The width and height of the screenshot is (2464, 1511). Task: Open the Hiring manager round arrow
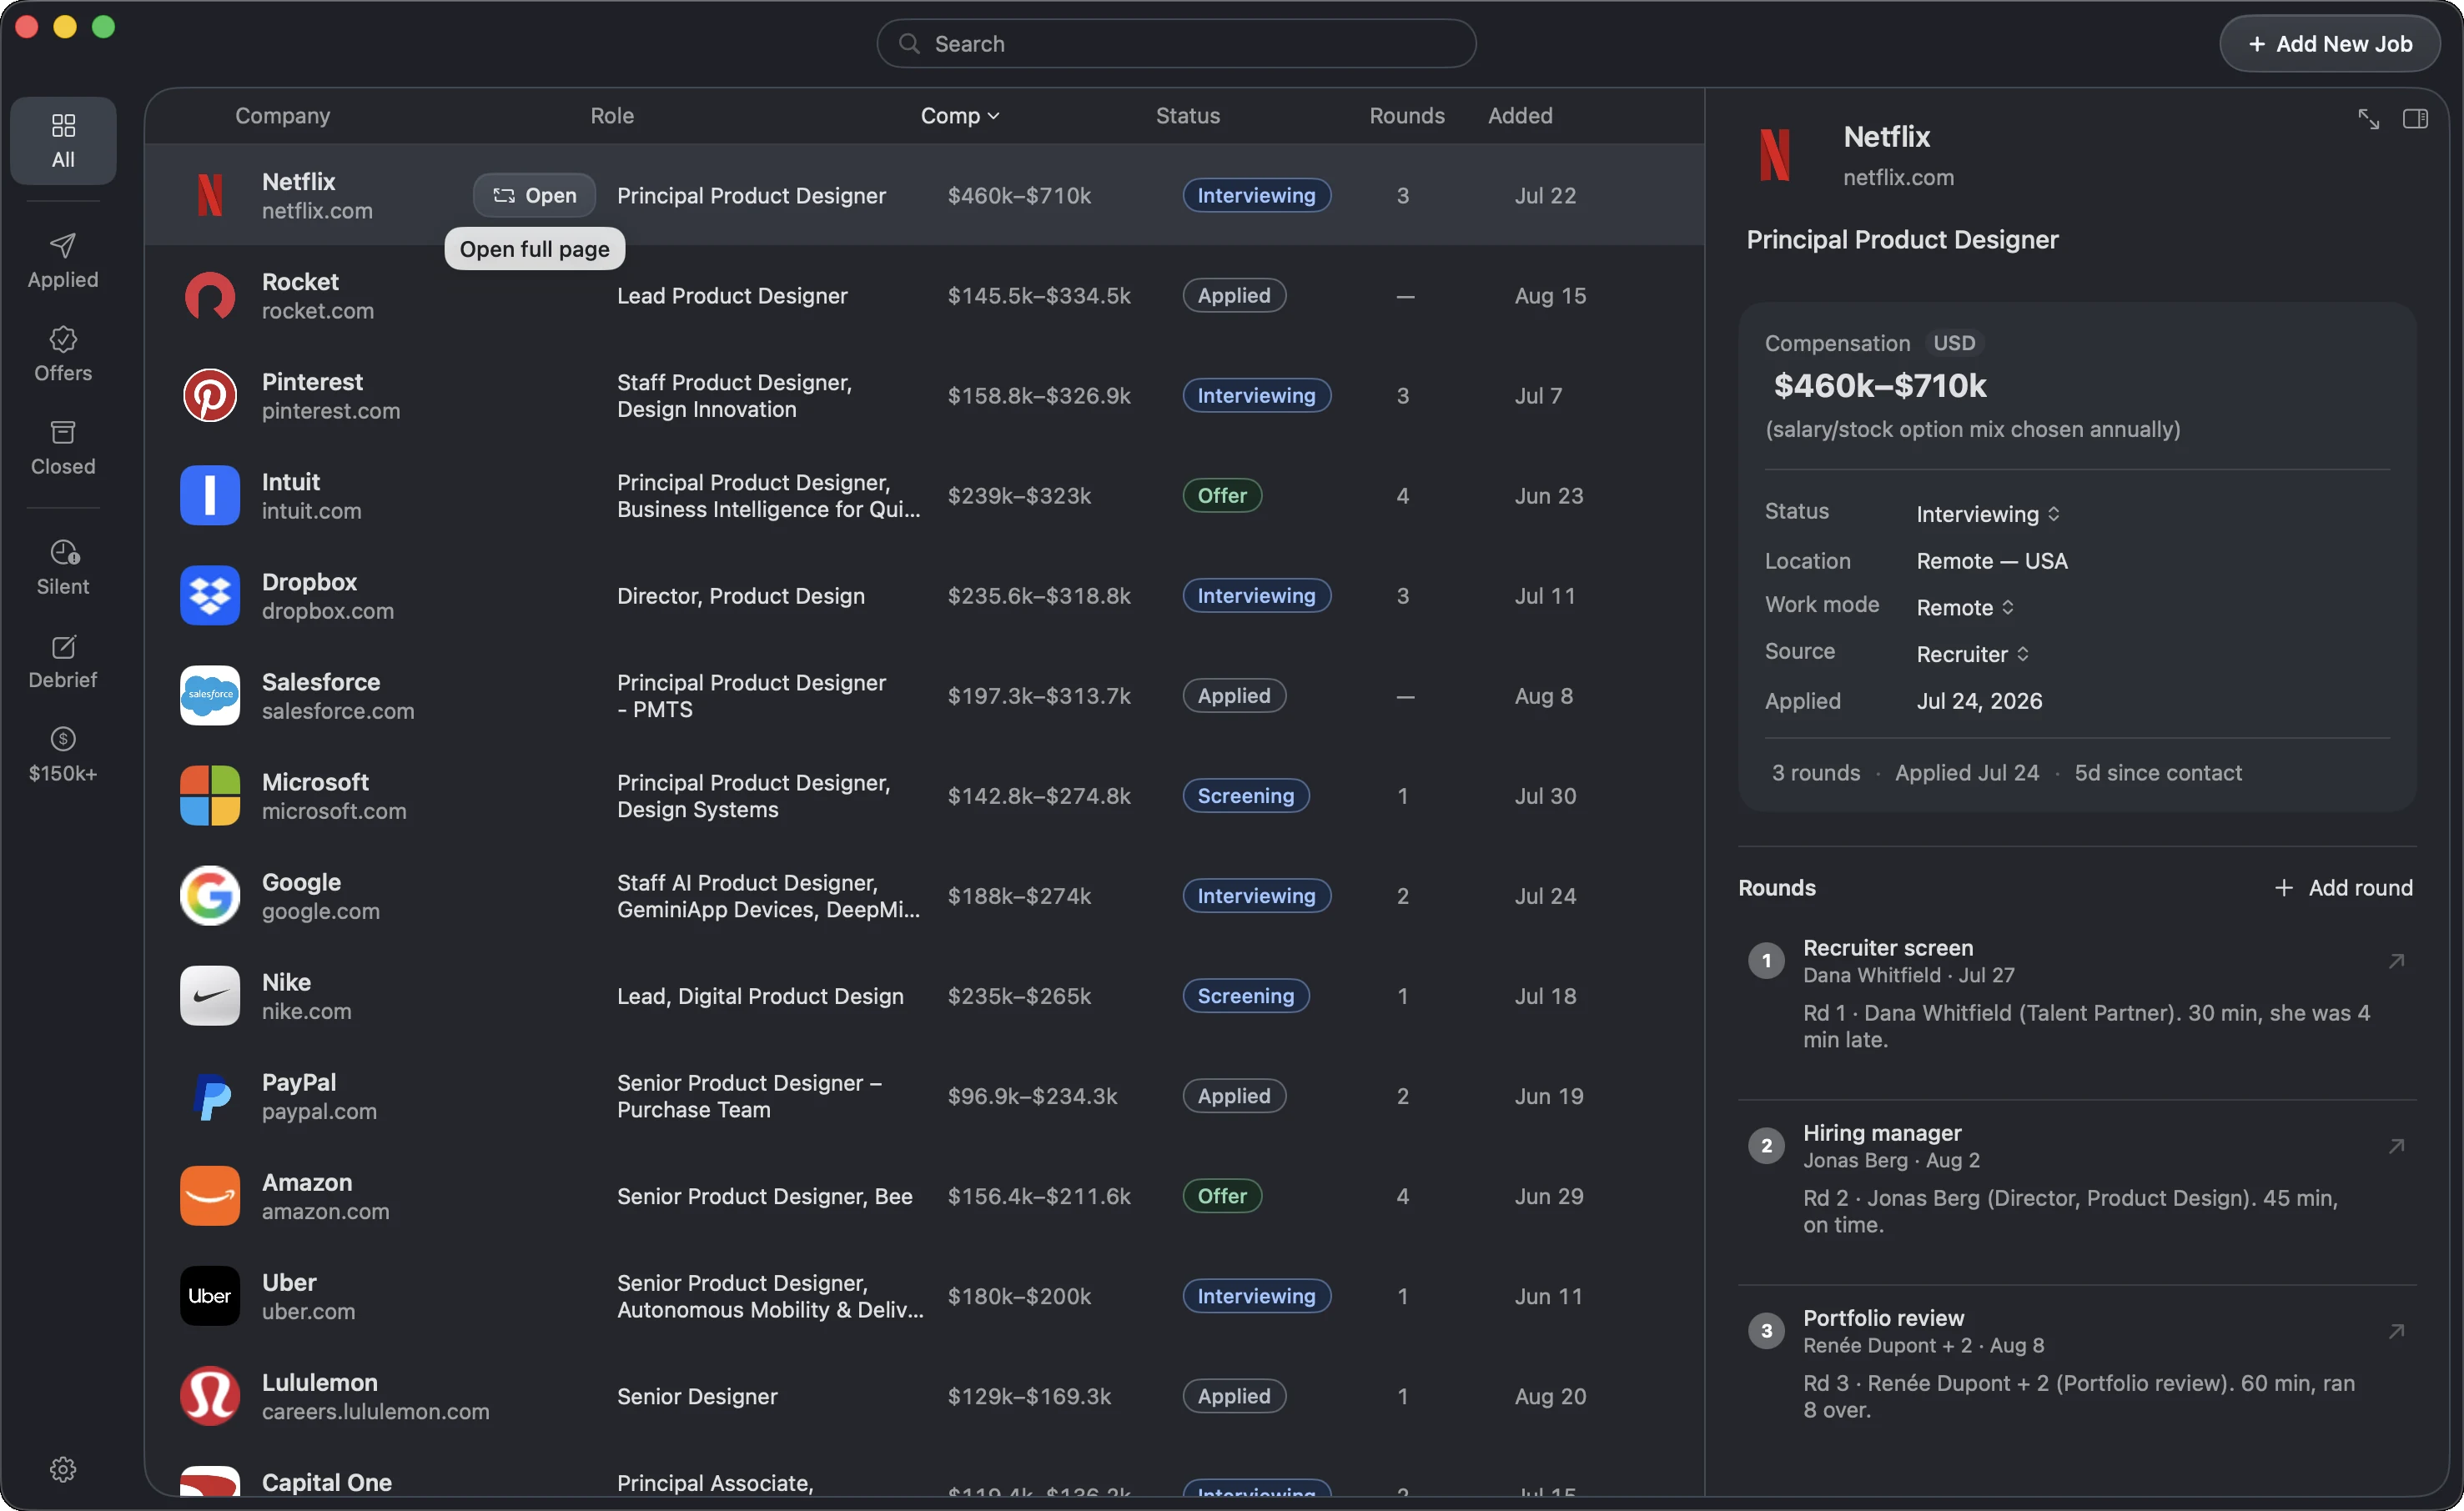[2396, 1146]
